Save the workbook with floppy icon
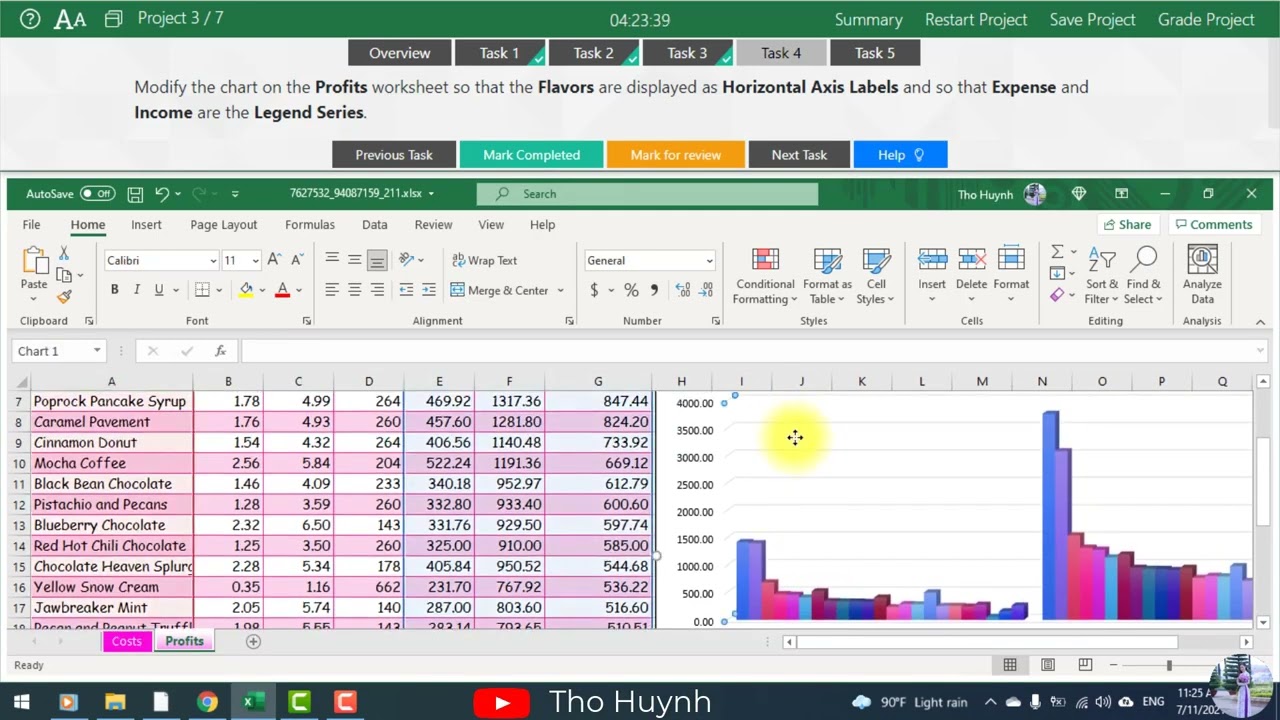The width and height of the screenshot is (1280, 720). (135, 194)
